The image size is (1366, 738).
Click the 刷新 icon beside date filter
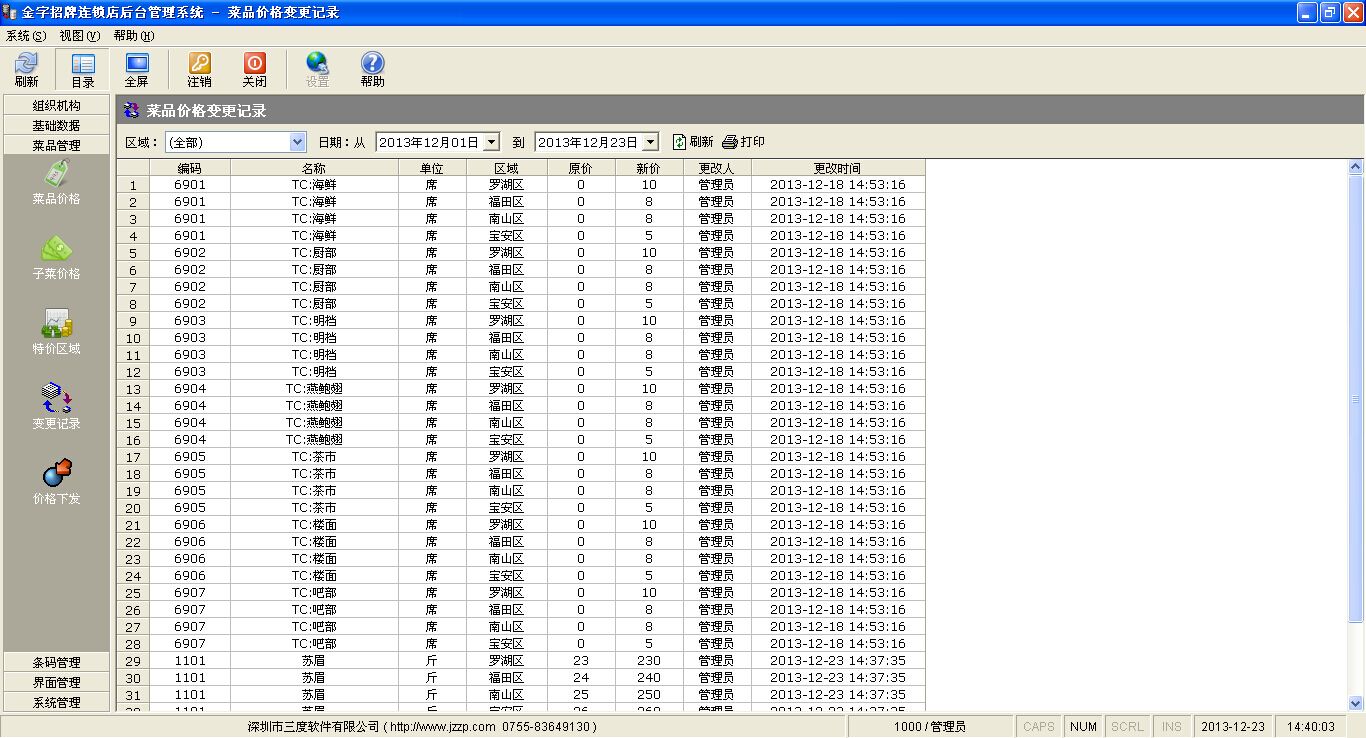tap(692, 142)
